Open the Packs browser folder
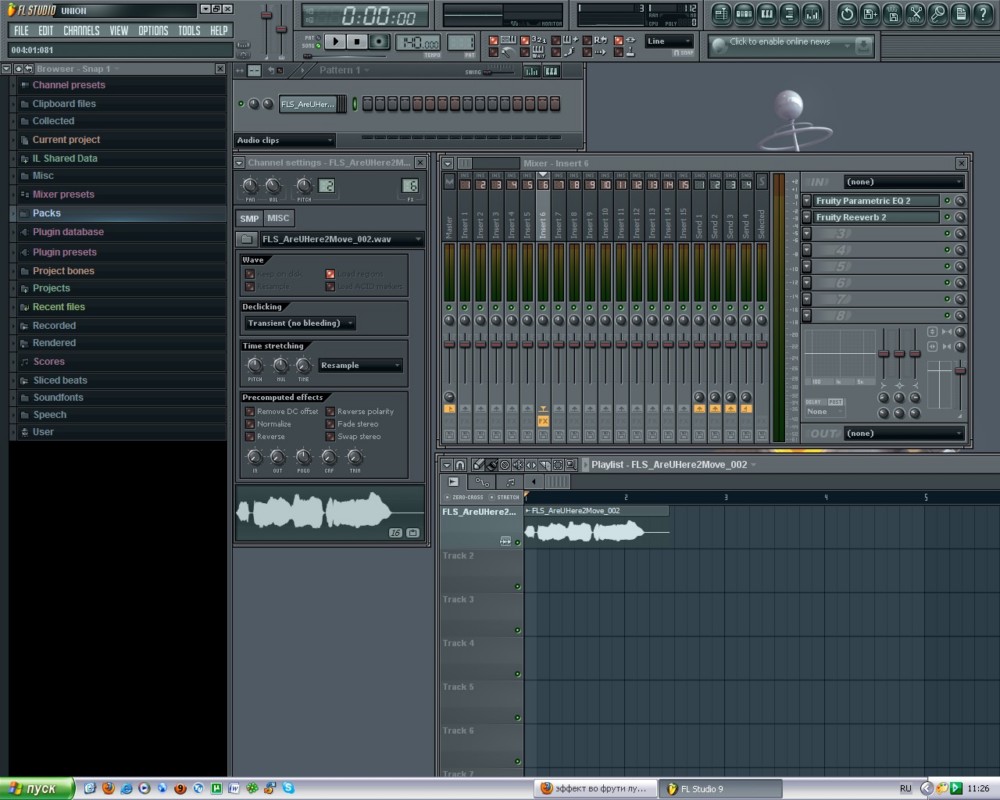 [x=119, y=213]
